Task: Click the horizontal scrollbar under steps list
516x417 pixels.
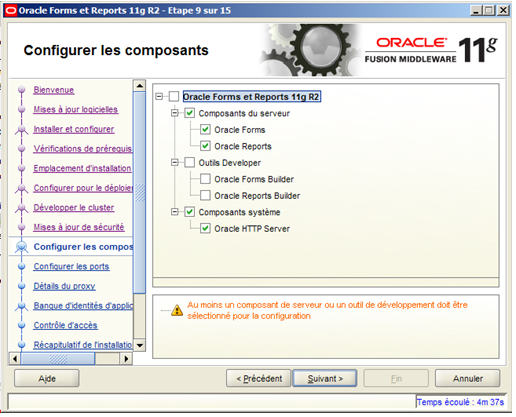Action: tap(70, 359)
